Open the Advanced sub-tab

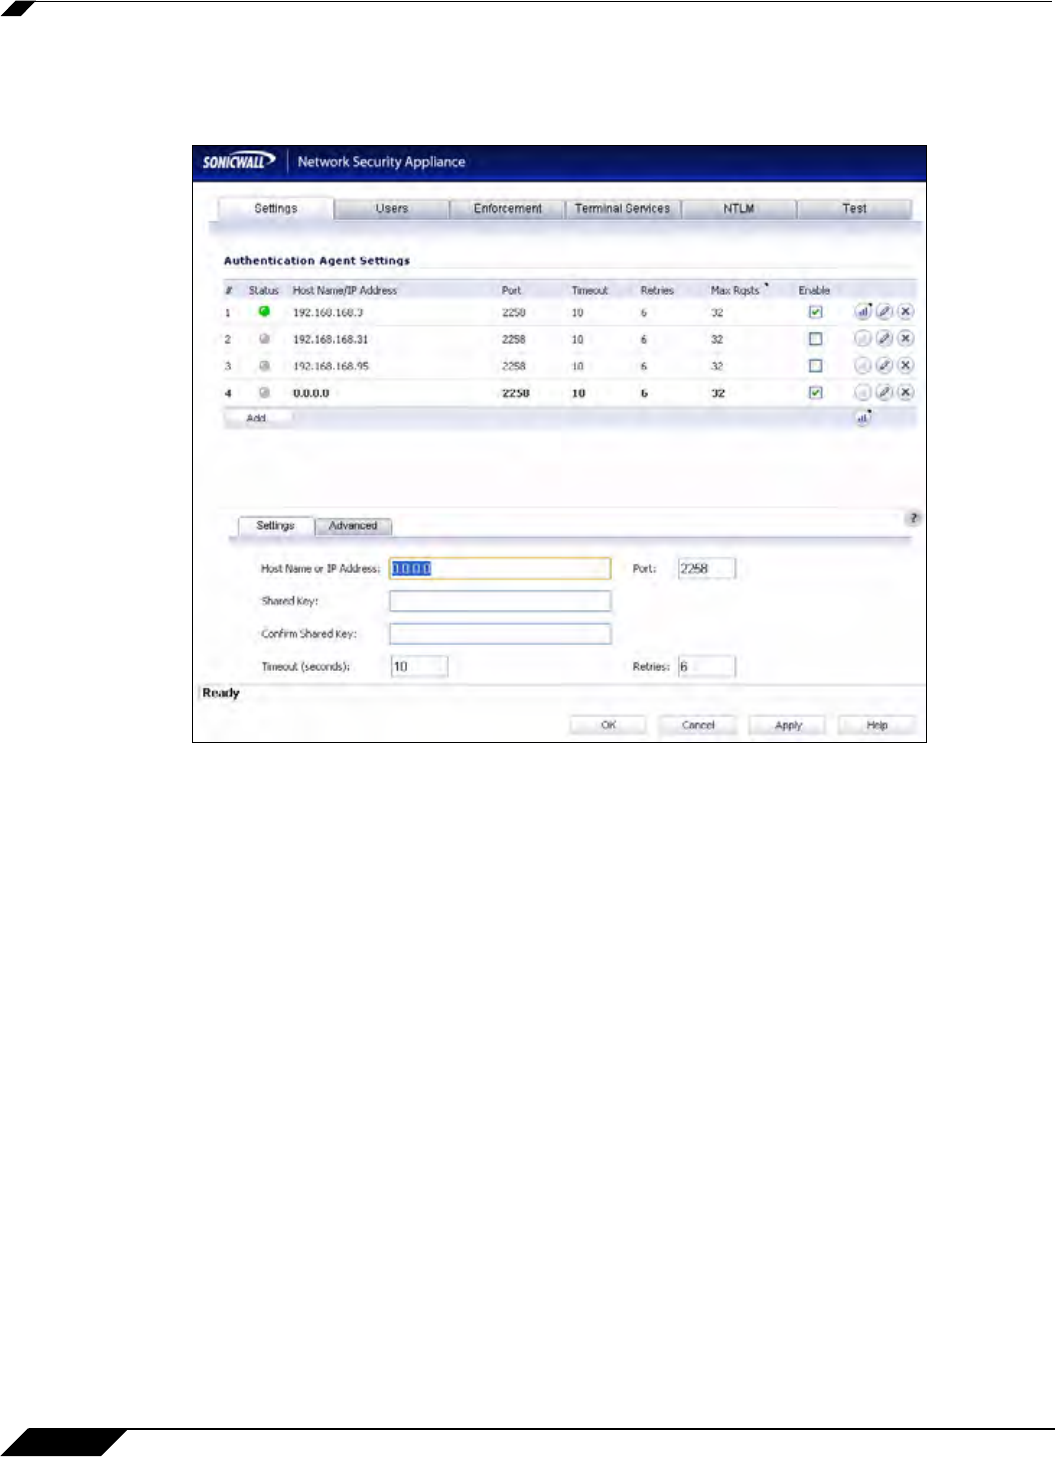353,526
